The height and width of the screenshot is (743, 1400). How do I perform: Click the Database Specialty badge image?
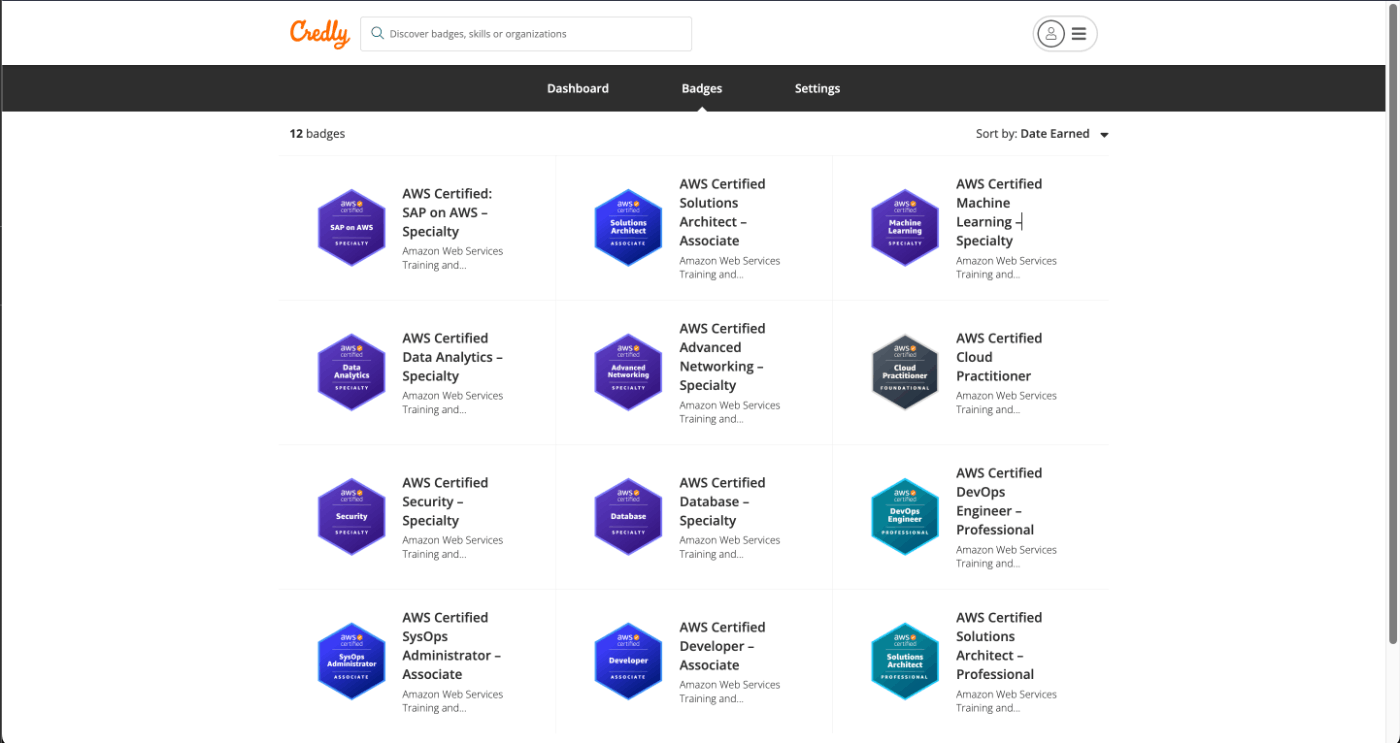click(x=628, y=517)
